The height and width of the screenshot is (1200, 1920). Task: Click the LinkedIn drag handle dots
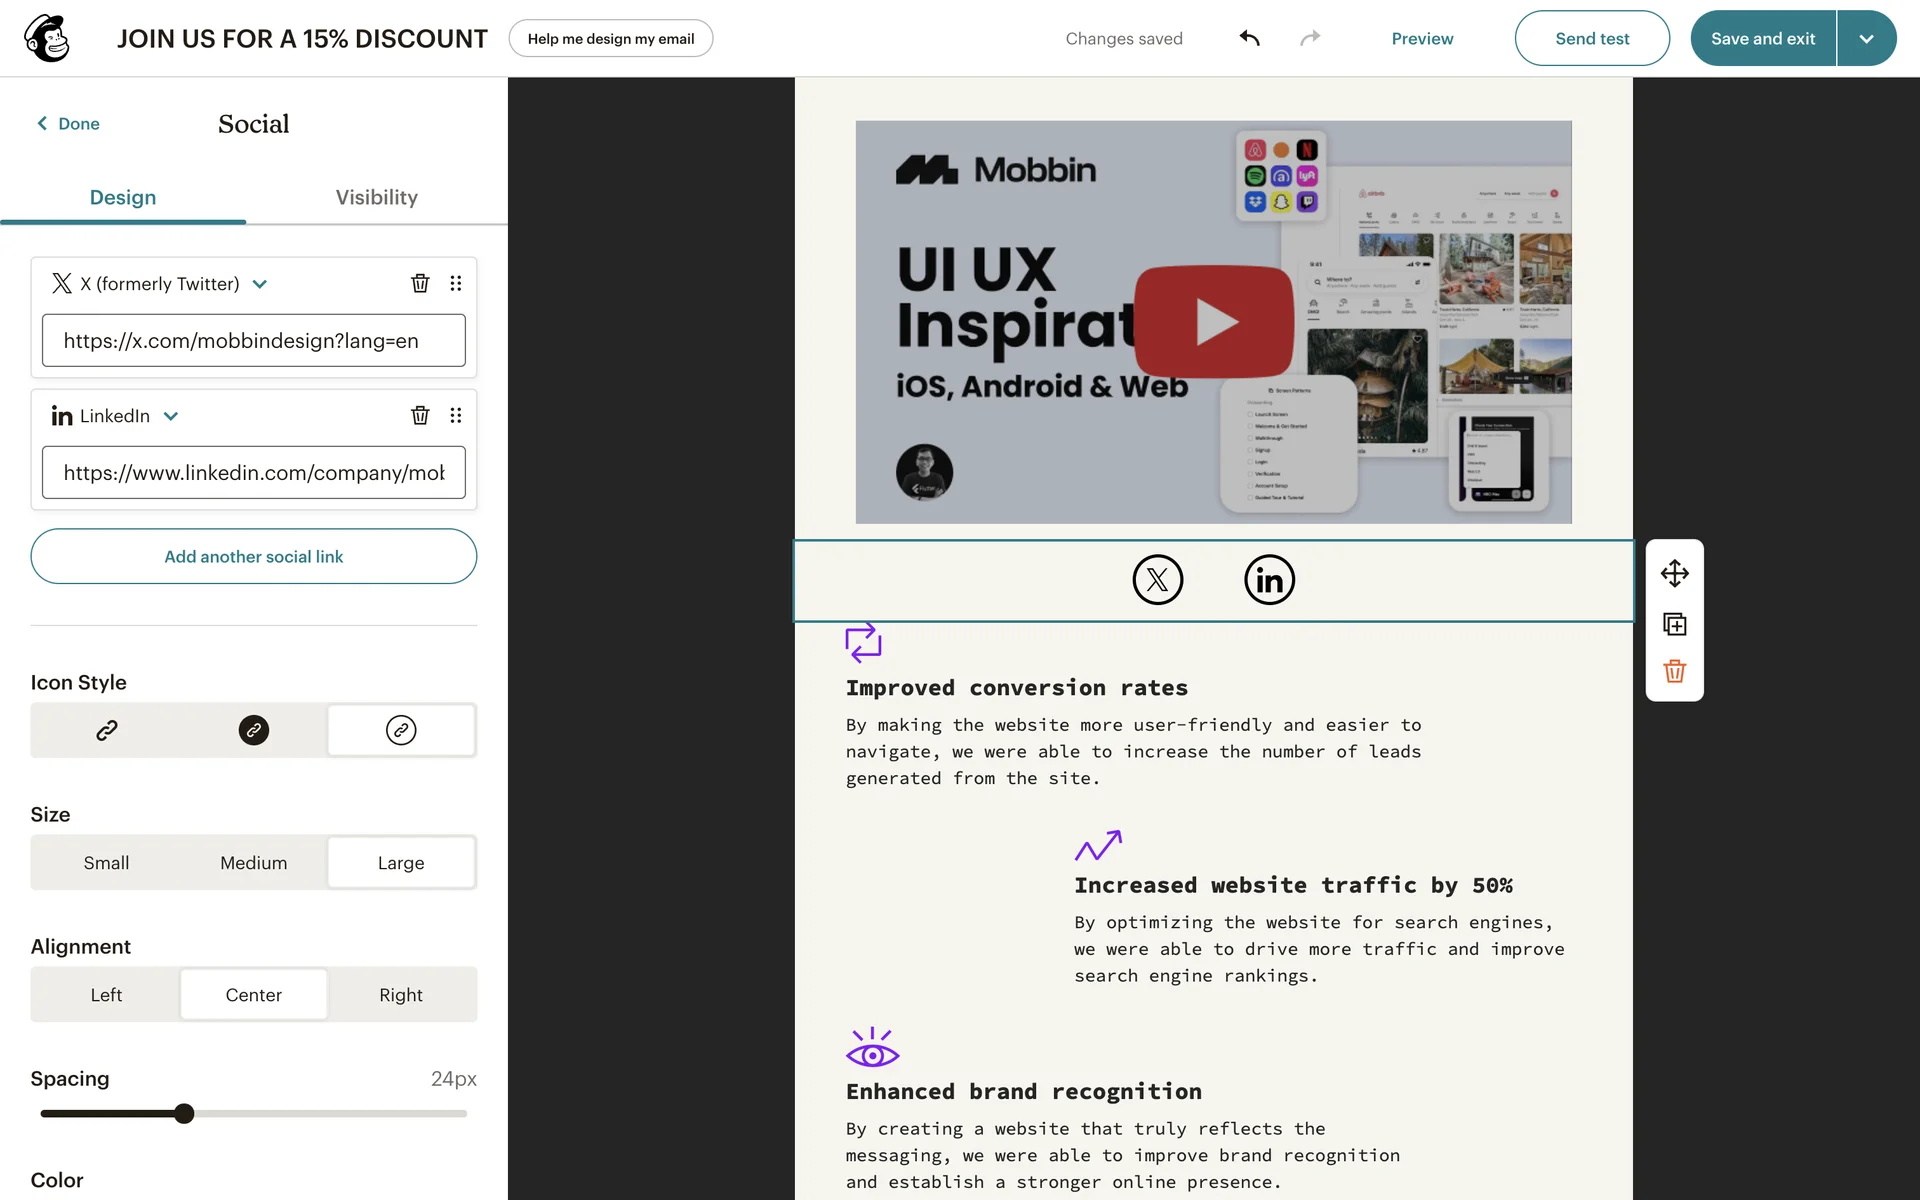point(456,416)
